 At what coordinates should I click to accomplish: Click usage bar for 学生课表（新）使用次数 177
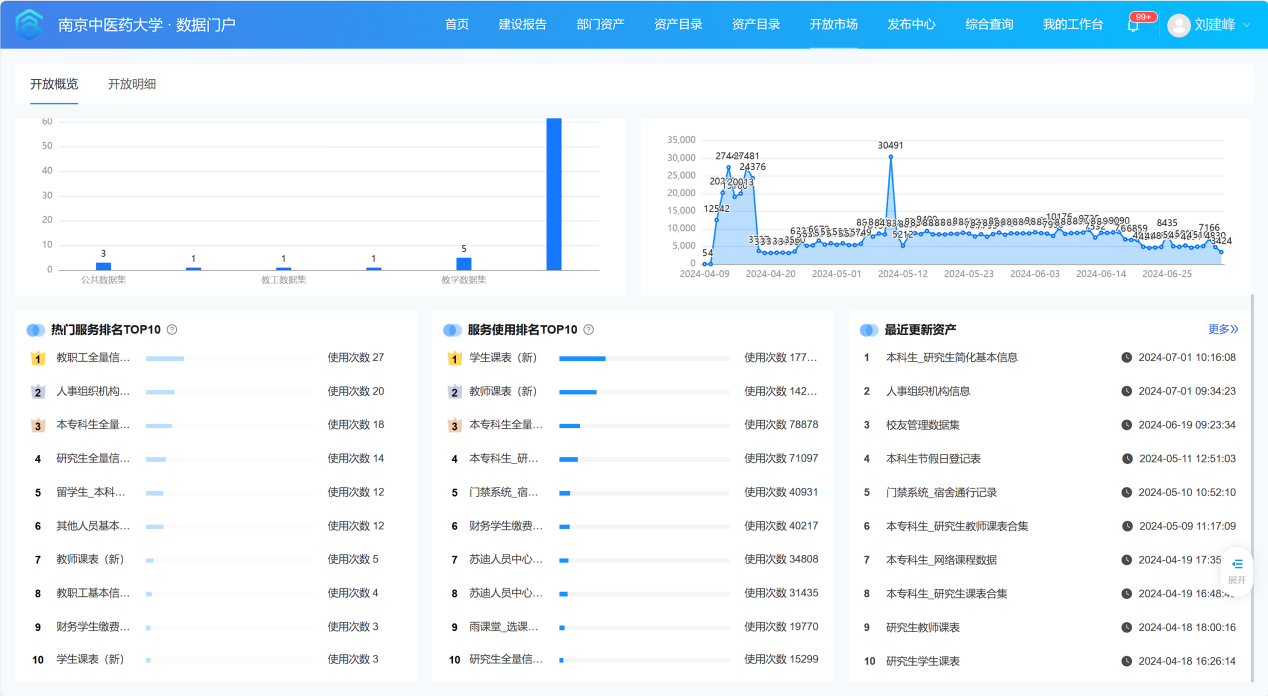pos(644,358)
